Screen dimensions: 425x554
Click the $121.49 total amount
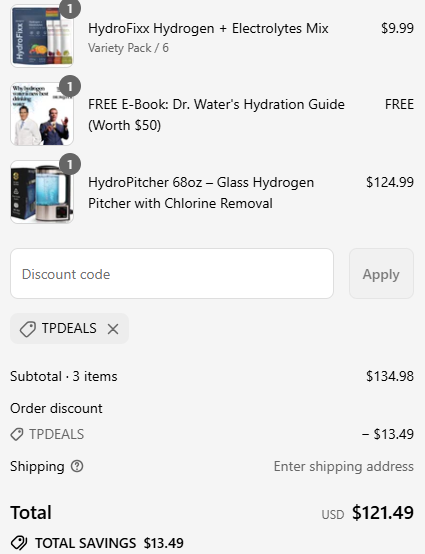383,512
